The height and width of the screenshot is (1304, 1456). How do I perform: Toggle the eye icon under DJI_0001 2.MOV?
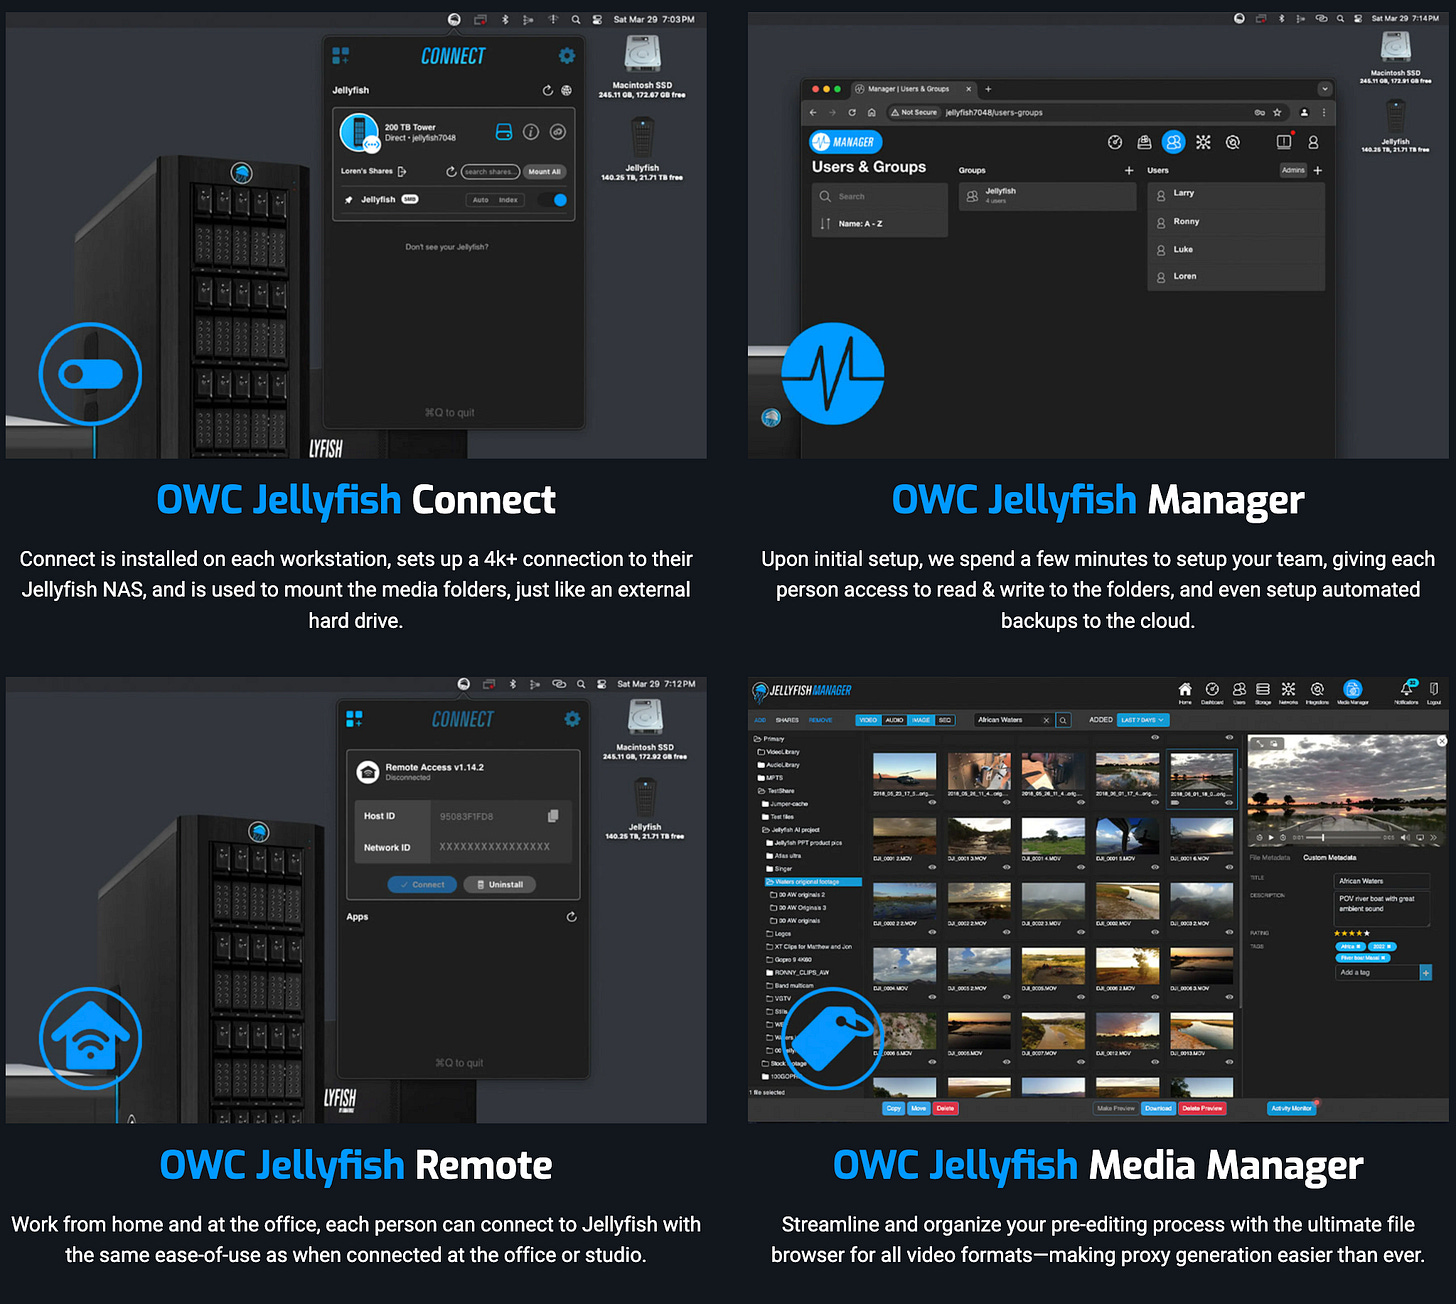coord(932,867)
